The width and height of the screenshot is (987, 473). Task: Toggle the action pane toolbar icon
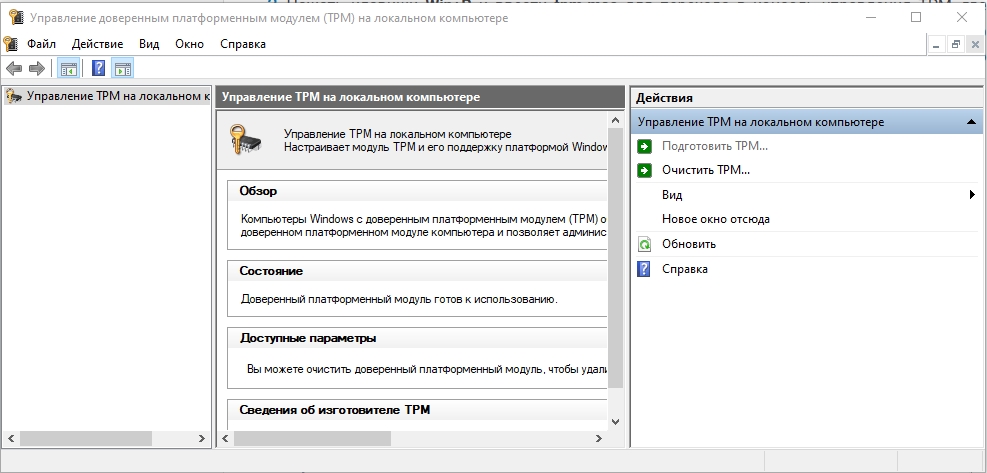(x=123, y=68)
